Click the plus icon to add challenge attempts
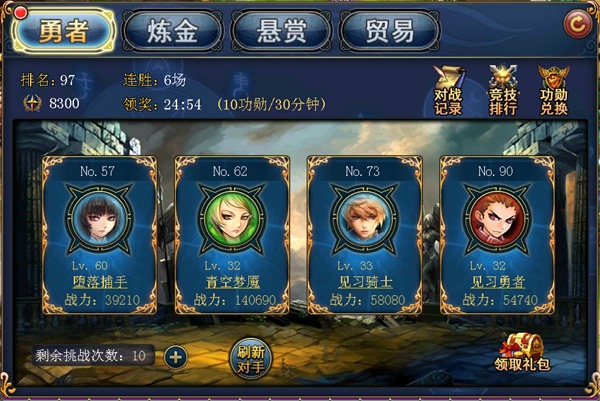Image resolution: width=600 pixels, height=401 pixels. tap(176, 357)
